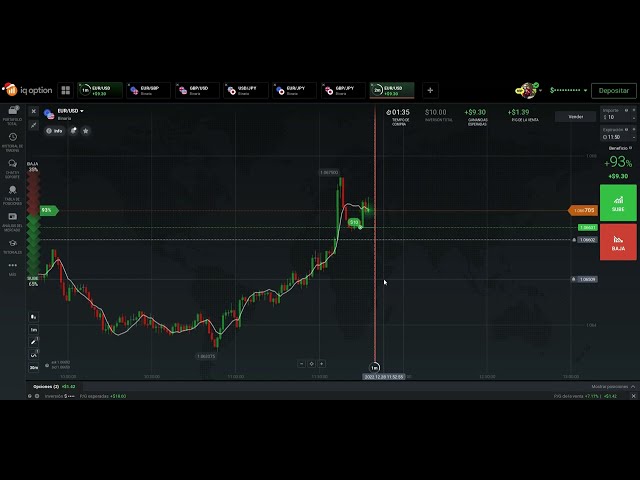Open the user profile avatar menu
The width and height of the screenshot is (640, 480).
point(527,90)
